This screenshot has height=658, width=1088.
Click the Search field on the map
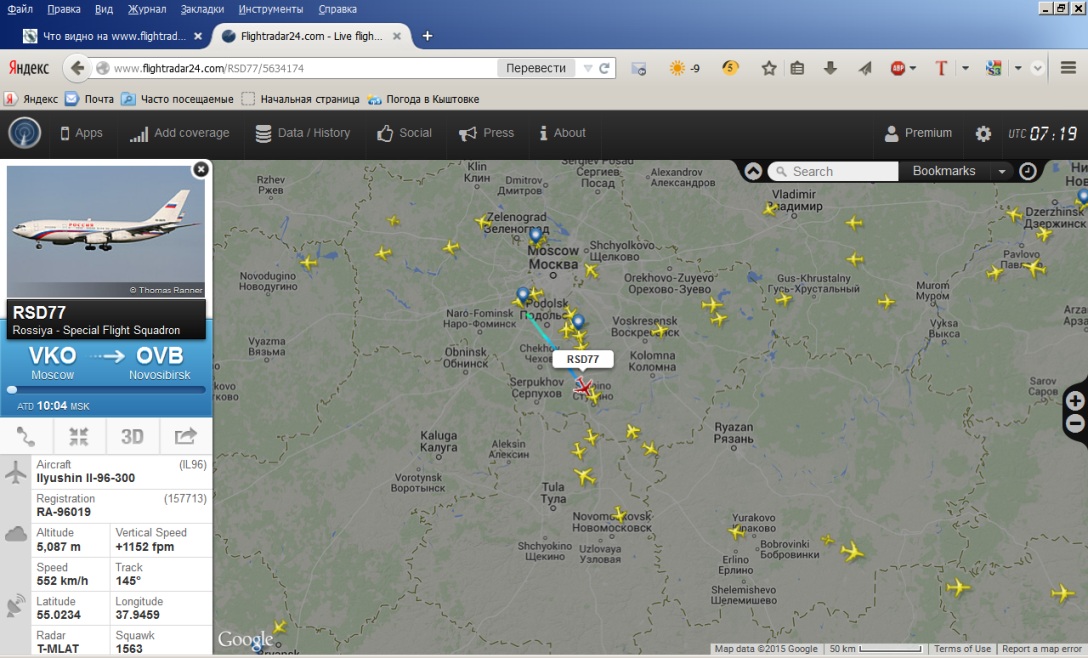click(833, 171)
